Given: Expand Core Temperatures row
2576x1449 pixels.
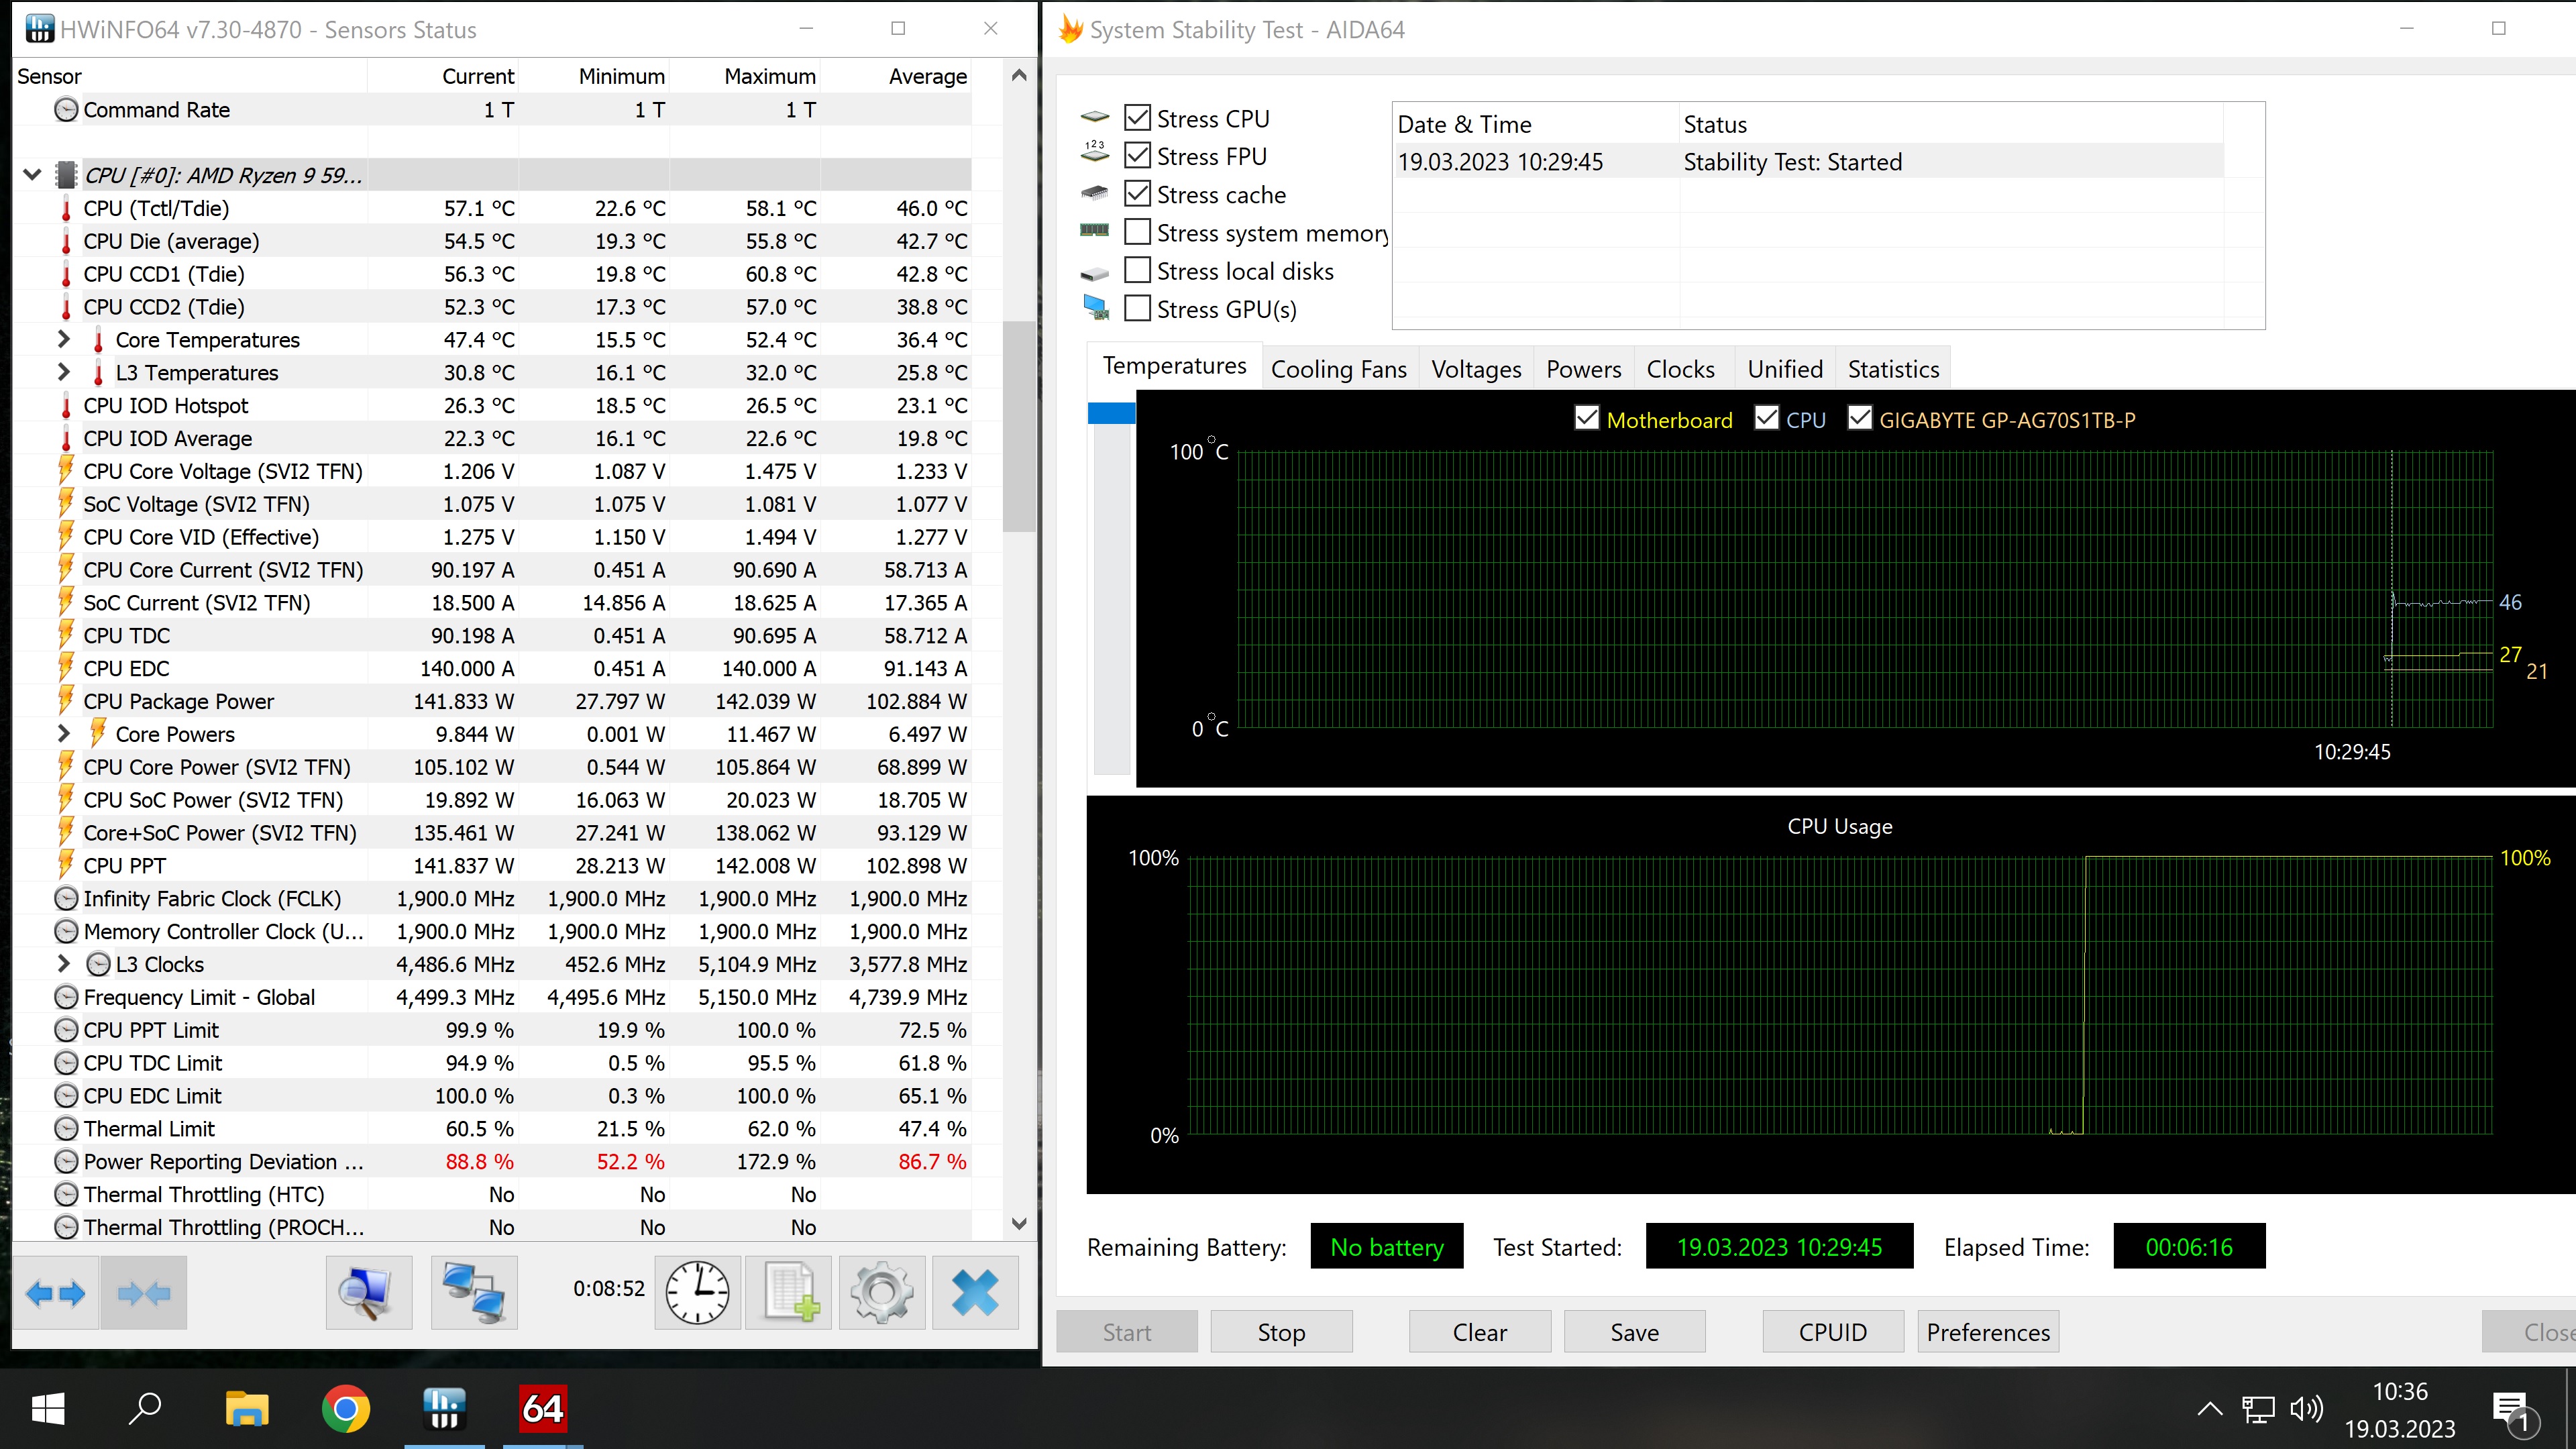Looking at the screenshot, I should (64, 339).
